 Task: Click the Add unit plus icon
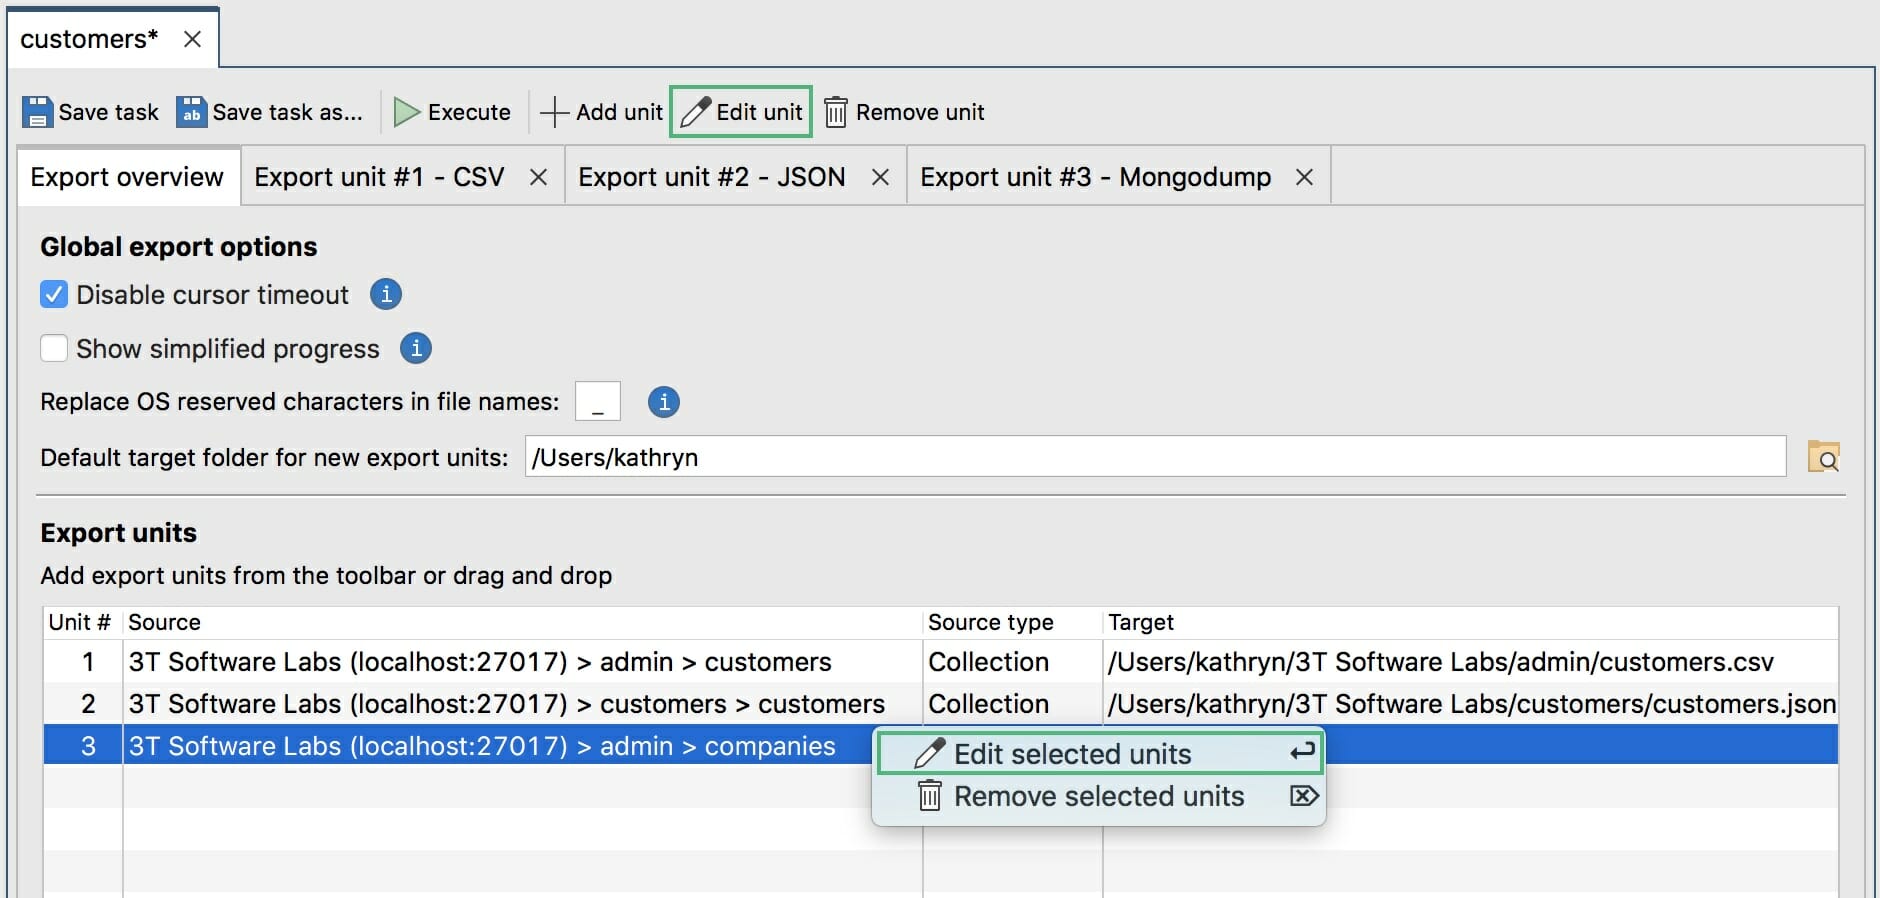click(x=554, y=112)
